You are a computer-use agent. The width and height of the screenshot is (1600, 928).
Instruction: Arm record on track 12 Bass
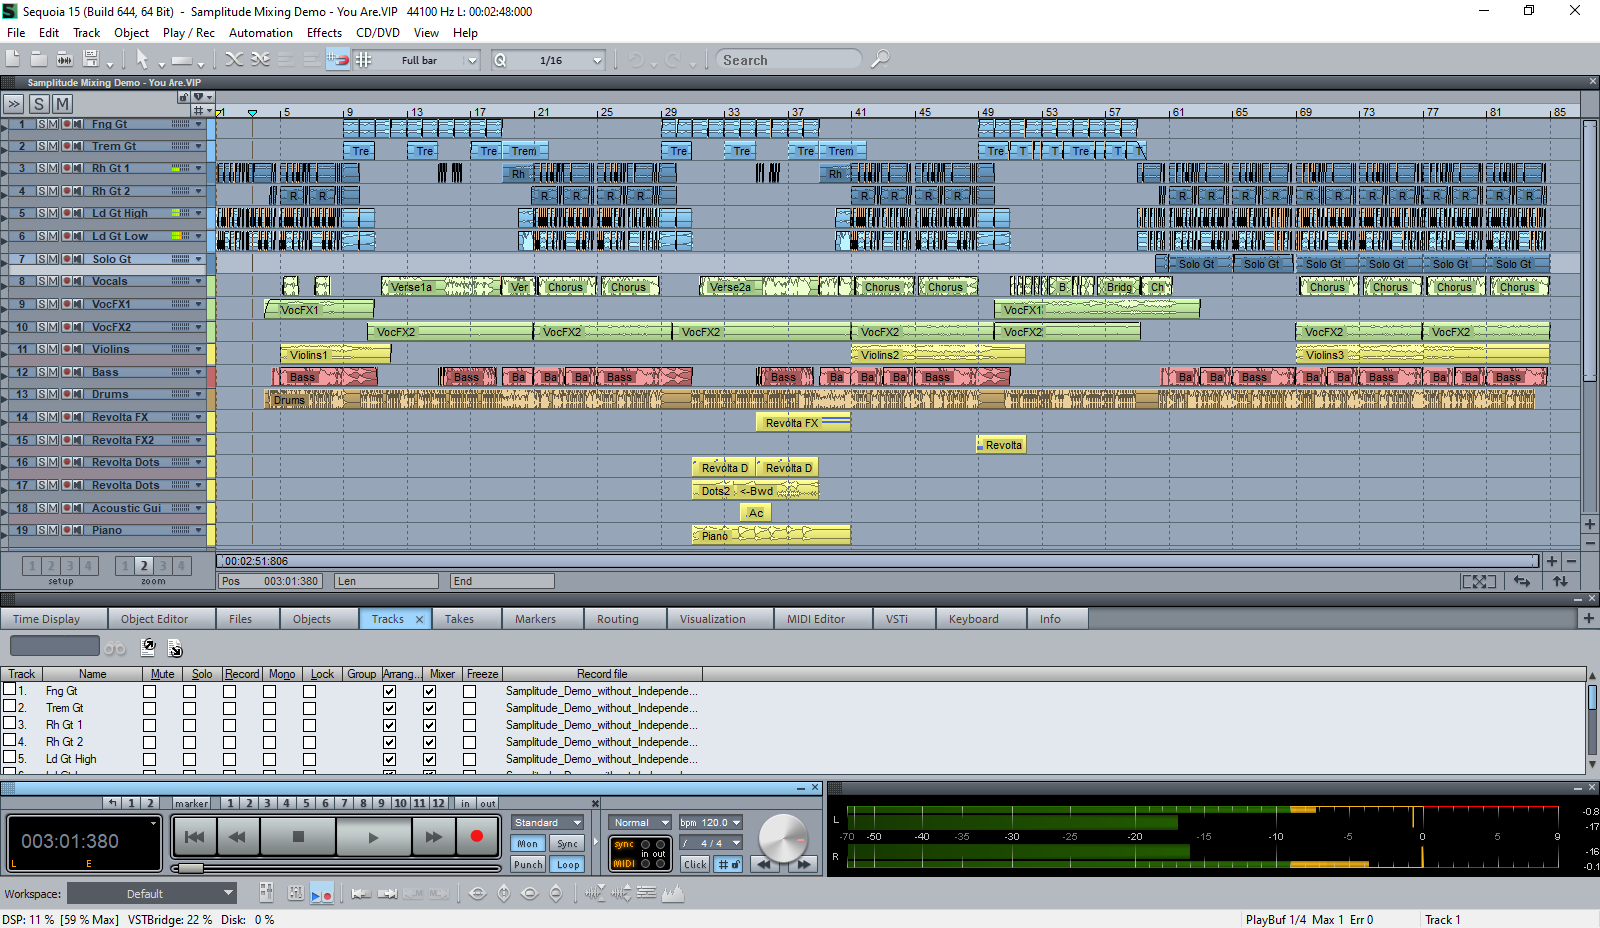click(x=67, y=372)
